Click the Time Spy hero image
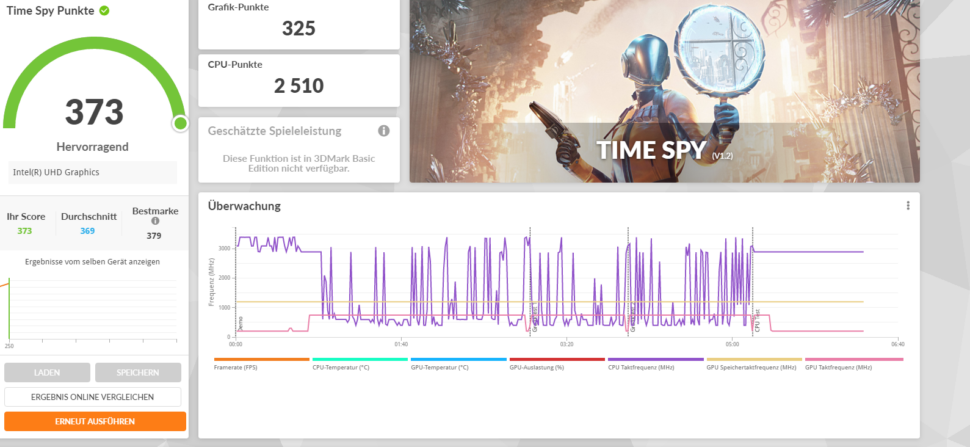This screenshot has height=447, width=970. (664, 91)
